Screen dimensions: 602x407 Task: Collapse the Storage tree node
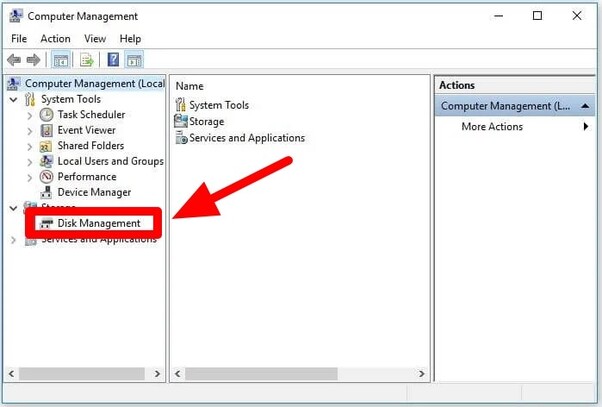point(13,208)
